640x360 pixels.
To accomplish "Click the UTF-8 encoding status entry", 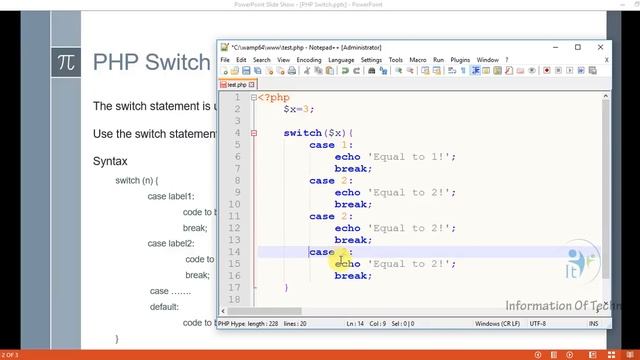I will (538, 323).
